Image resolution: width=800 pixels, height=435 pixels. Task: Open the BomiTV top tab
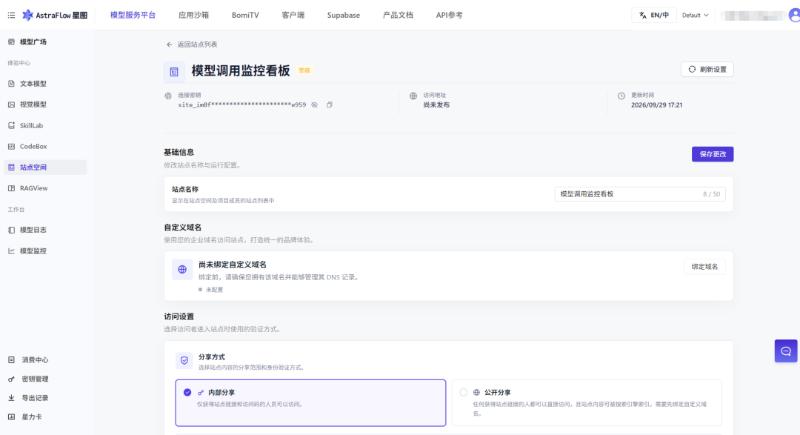(x=245, y=15)
